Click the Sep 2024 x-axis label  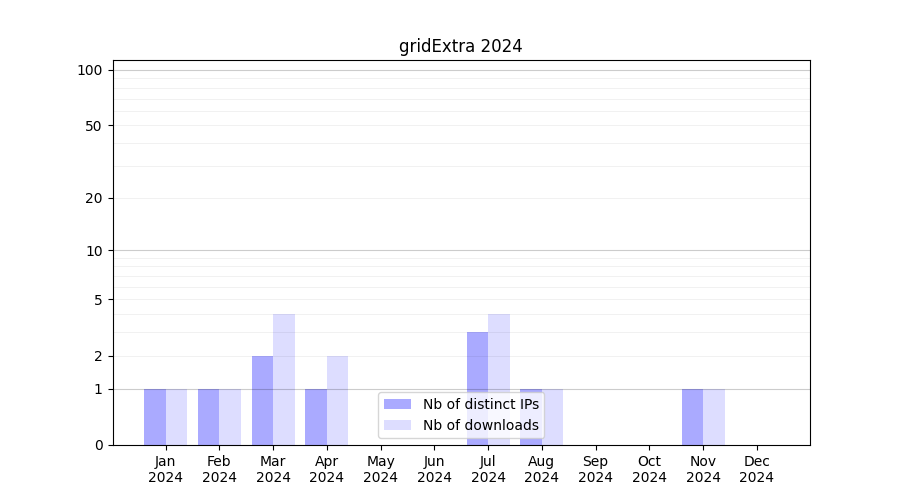(595, 469)
